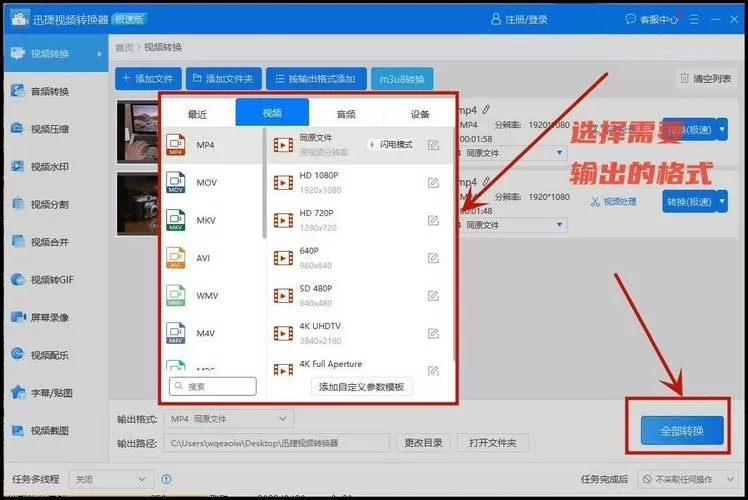
Task: Click 全部转换 button
Action: tap(682, 430)
